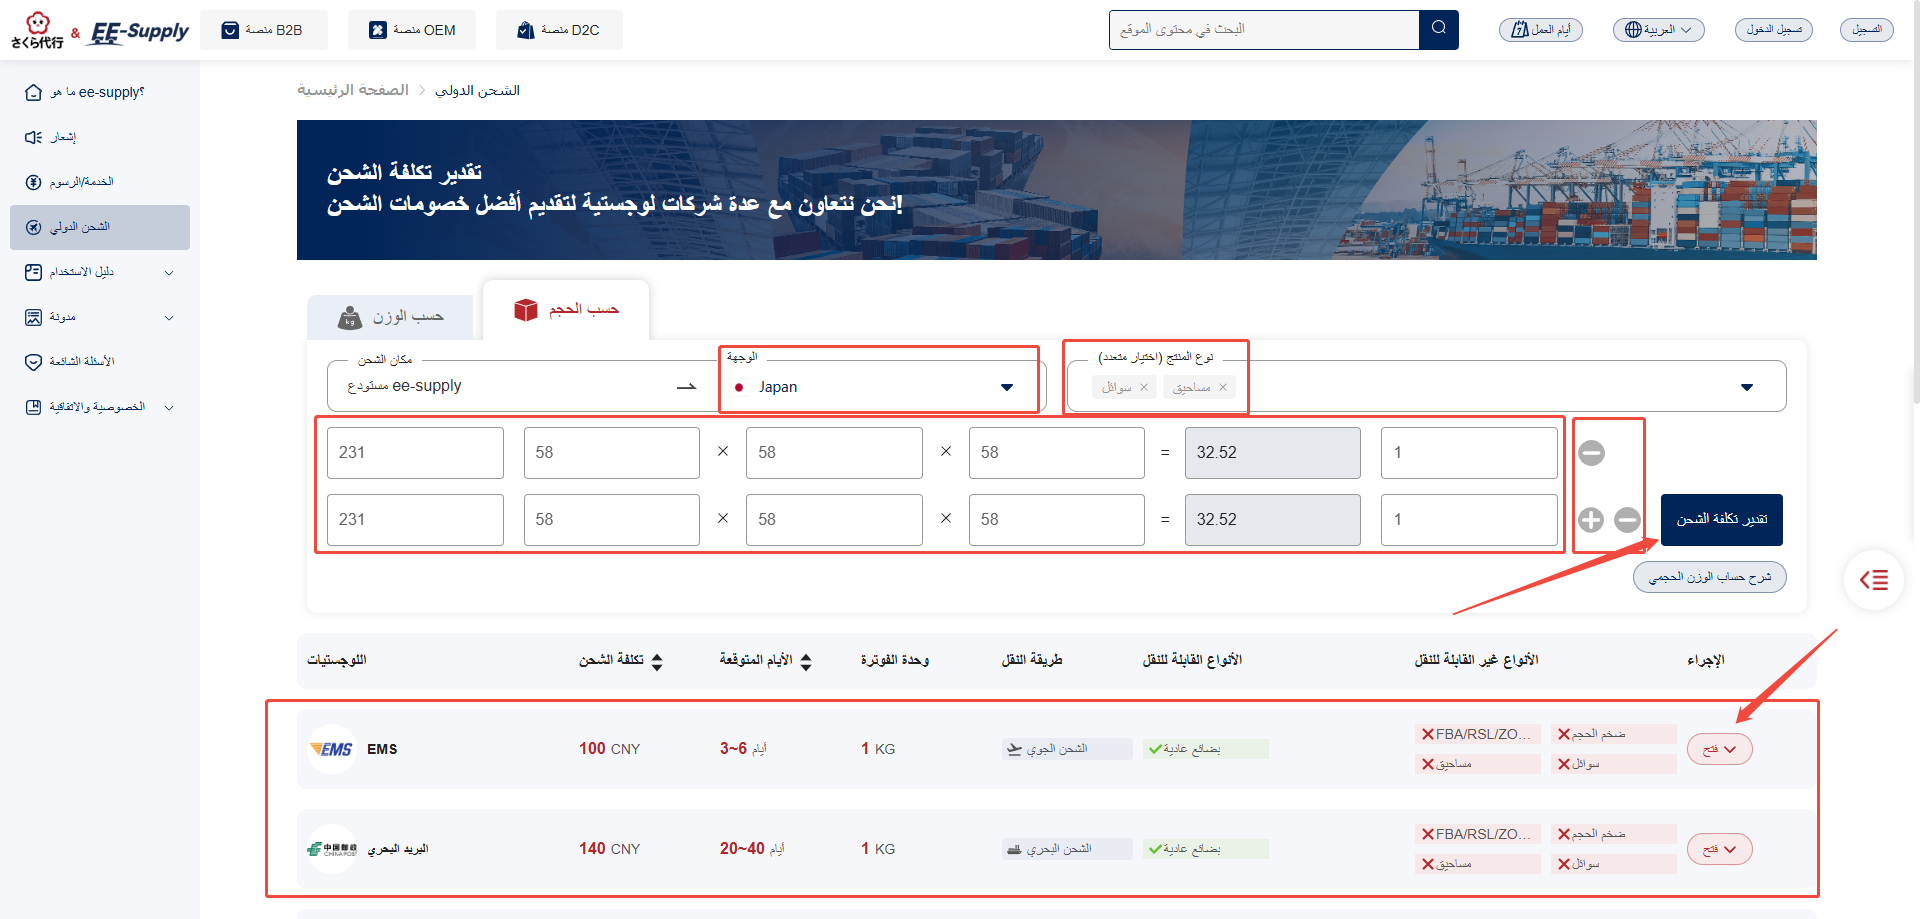
Task: Open the working days calendar button
Action: click(x=1541, y=30)
